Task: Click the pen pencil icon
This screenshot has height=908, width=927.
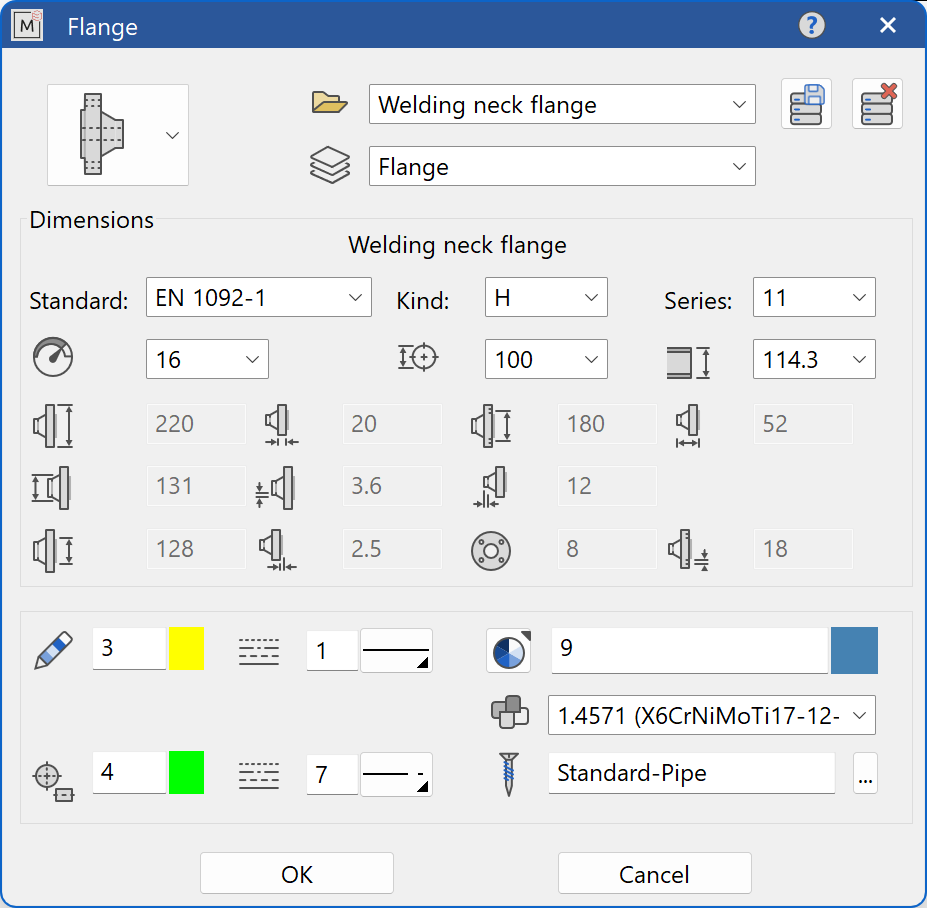Action: pyautogui.click(x=53, y=650)
